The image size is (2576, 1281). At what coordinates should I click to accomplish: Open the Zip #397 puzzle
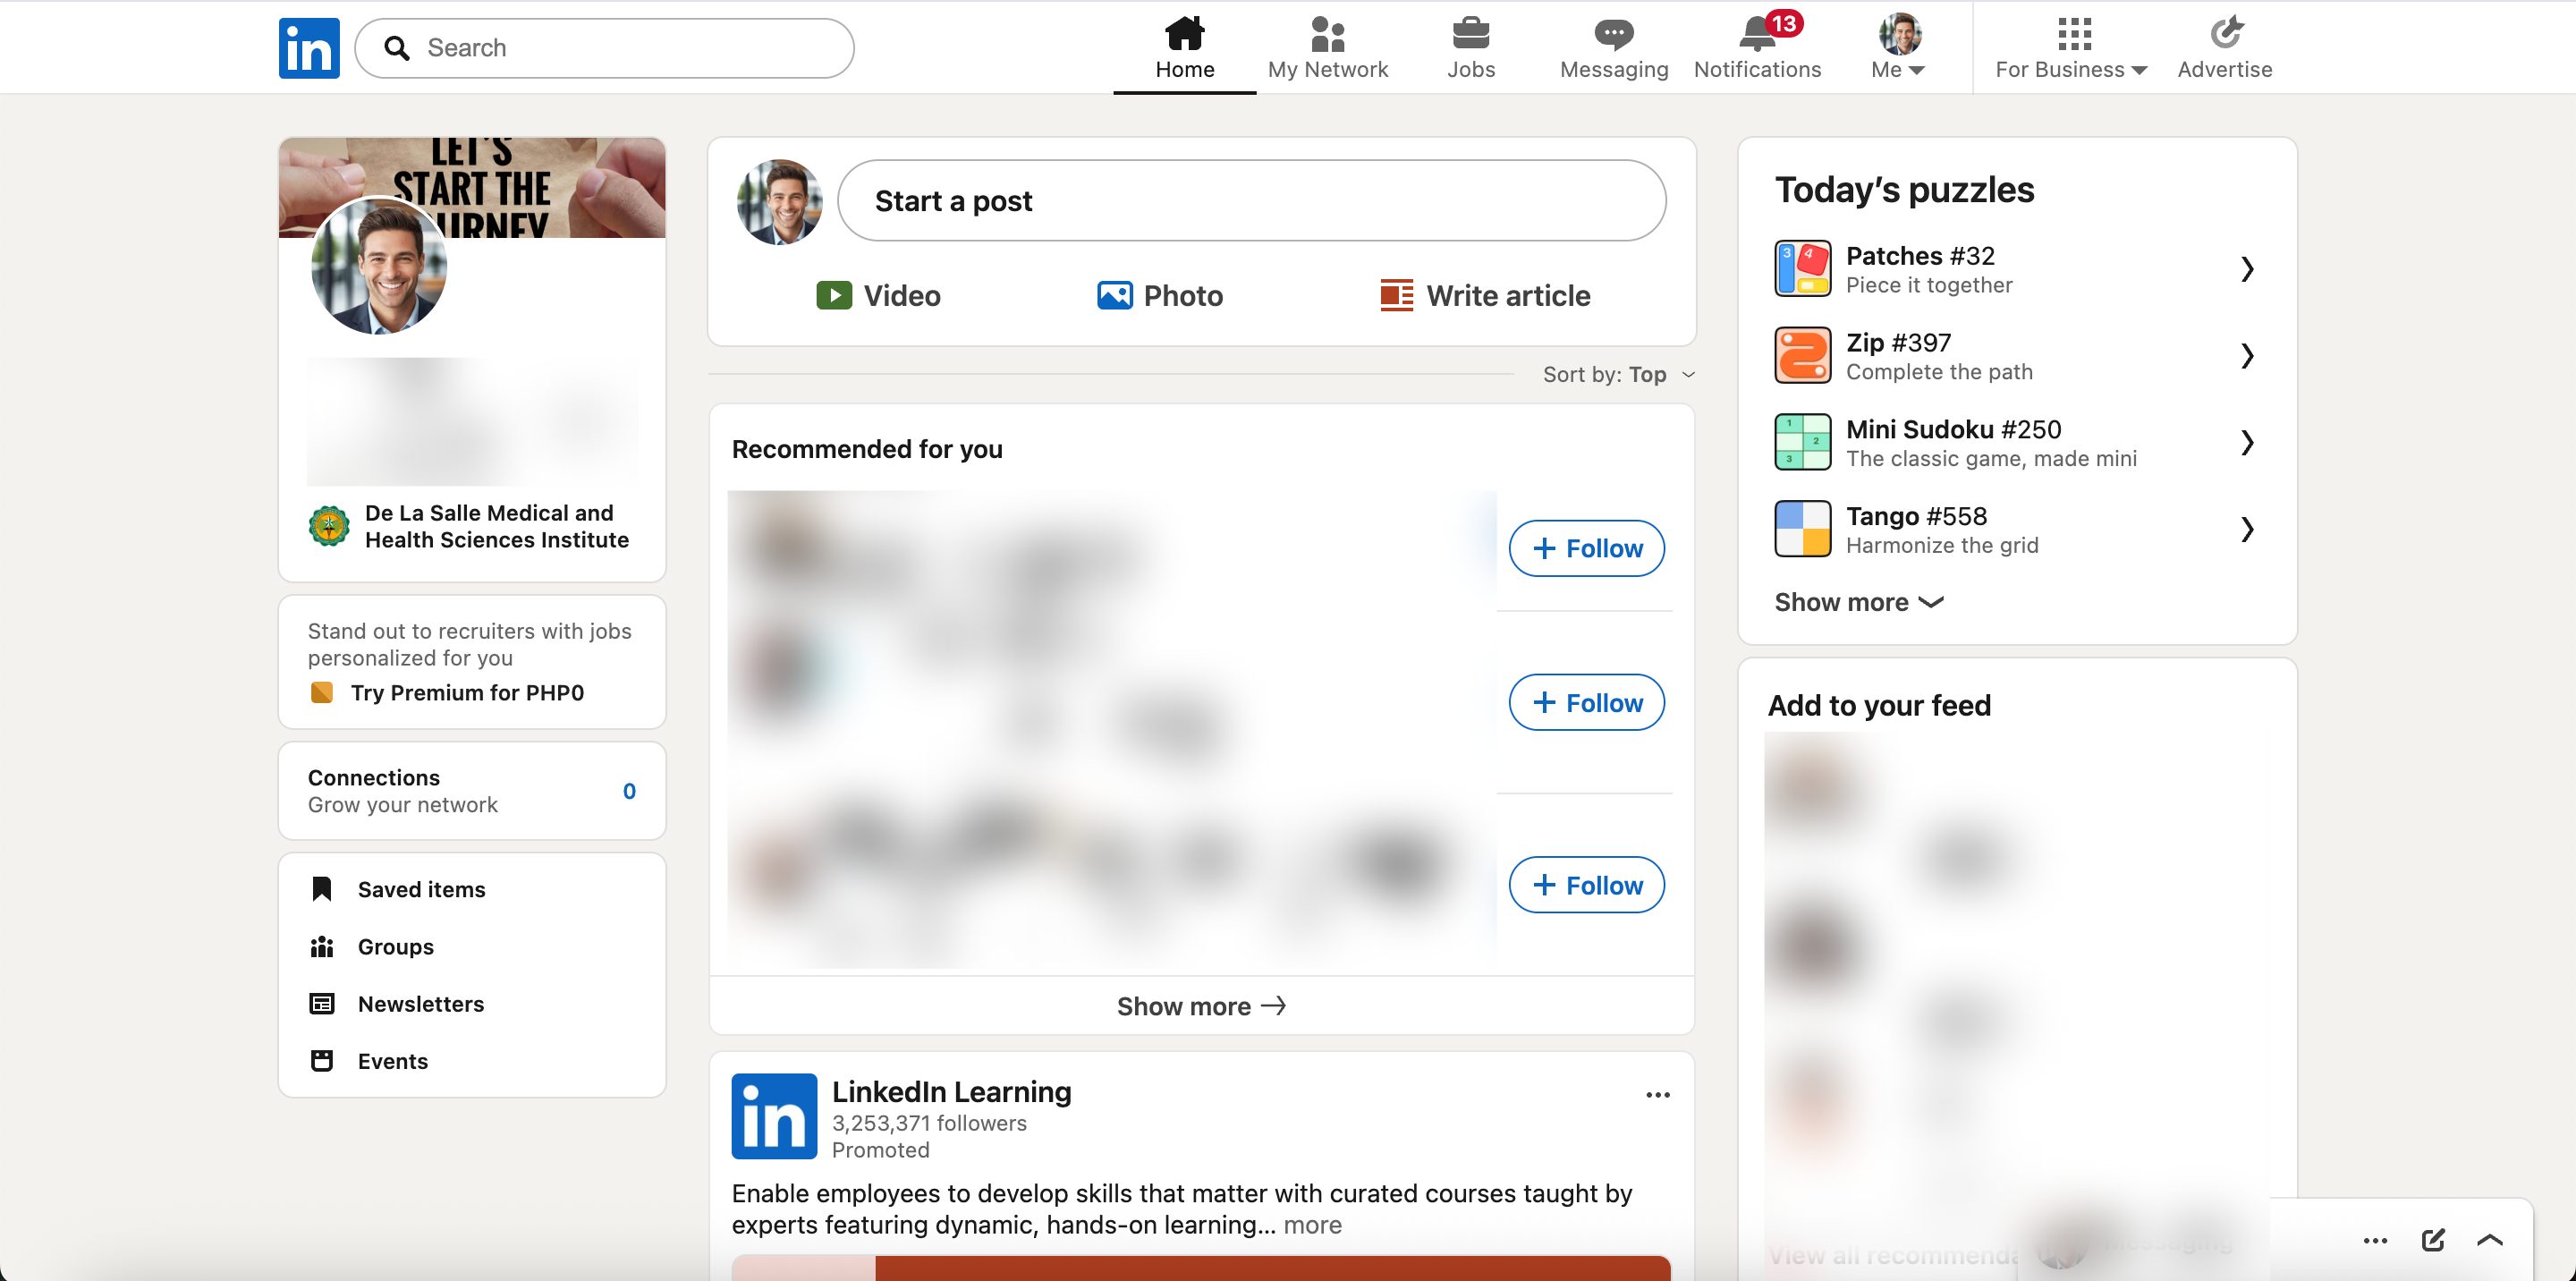click(x=2014, y=356)
